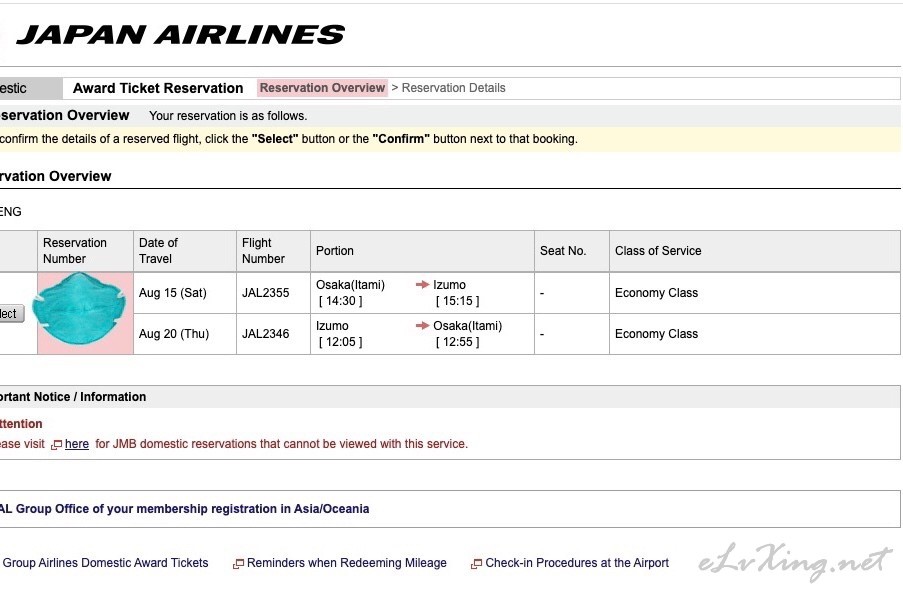Viewport: 903px width, 595px height.
Task: Open Group Airlines Domestic Award Tickets link
Action: (x=105, y=563)
